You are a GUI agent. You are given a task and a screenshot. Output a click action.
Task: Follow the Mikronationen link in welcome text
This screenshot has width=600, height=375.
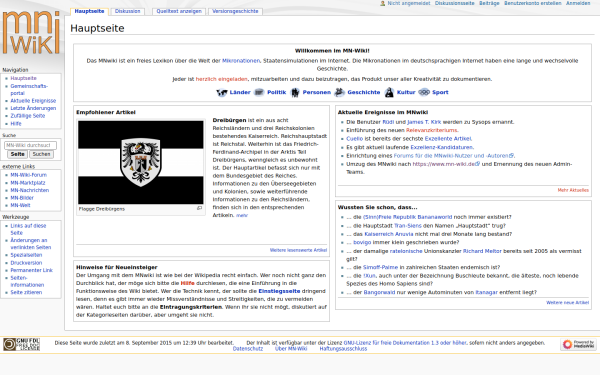(x=241, y=60)
